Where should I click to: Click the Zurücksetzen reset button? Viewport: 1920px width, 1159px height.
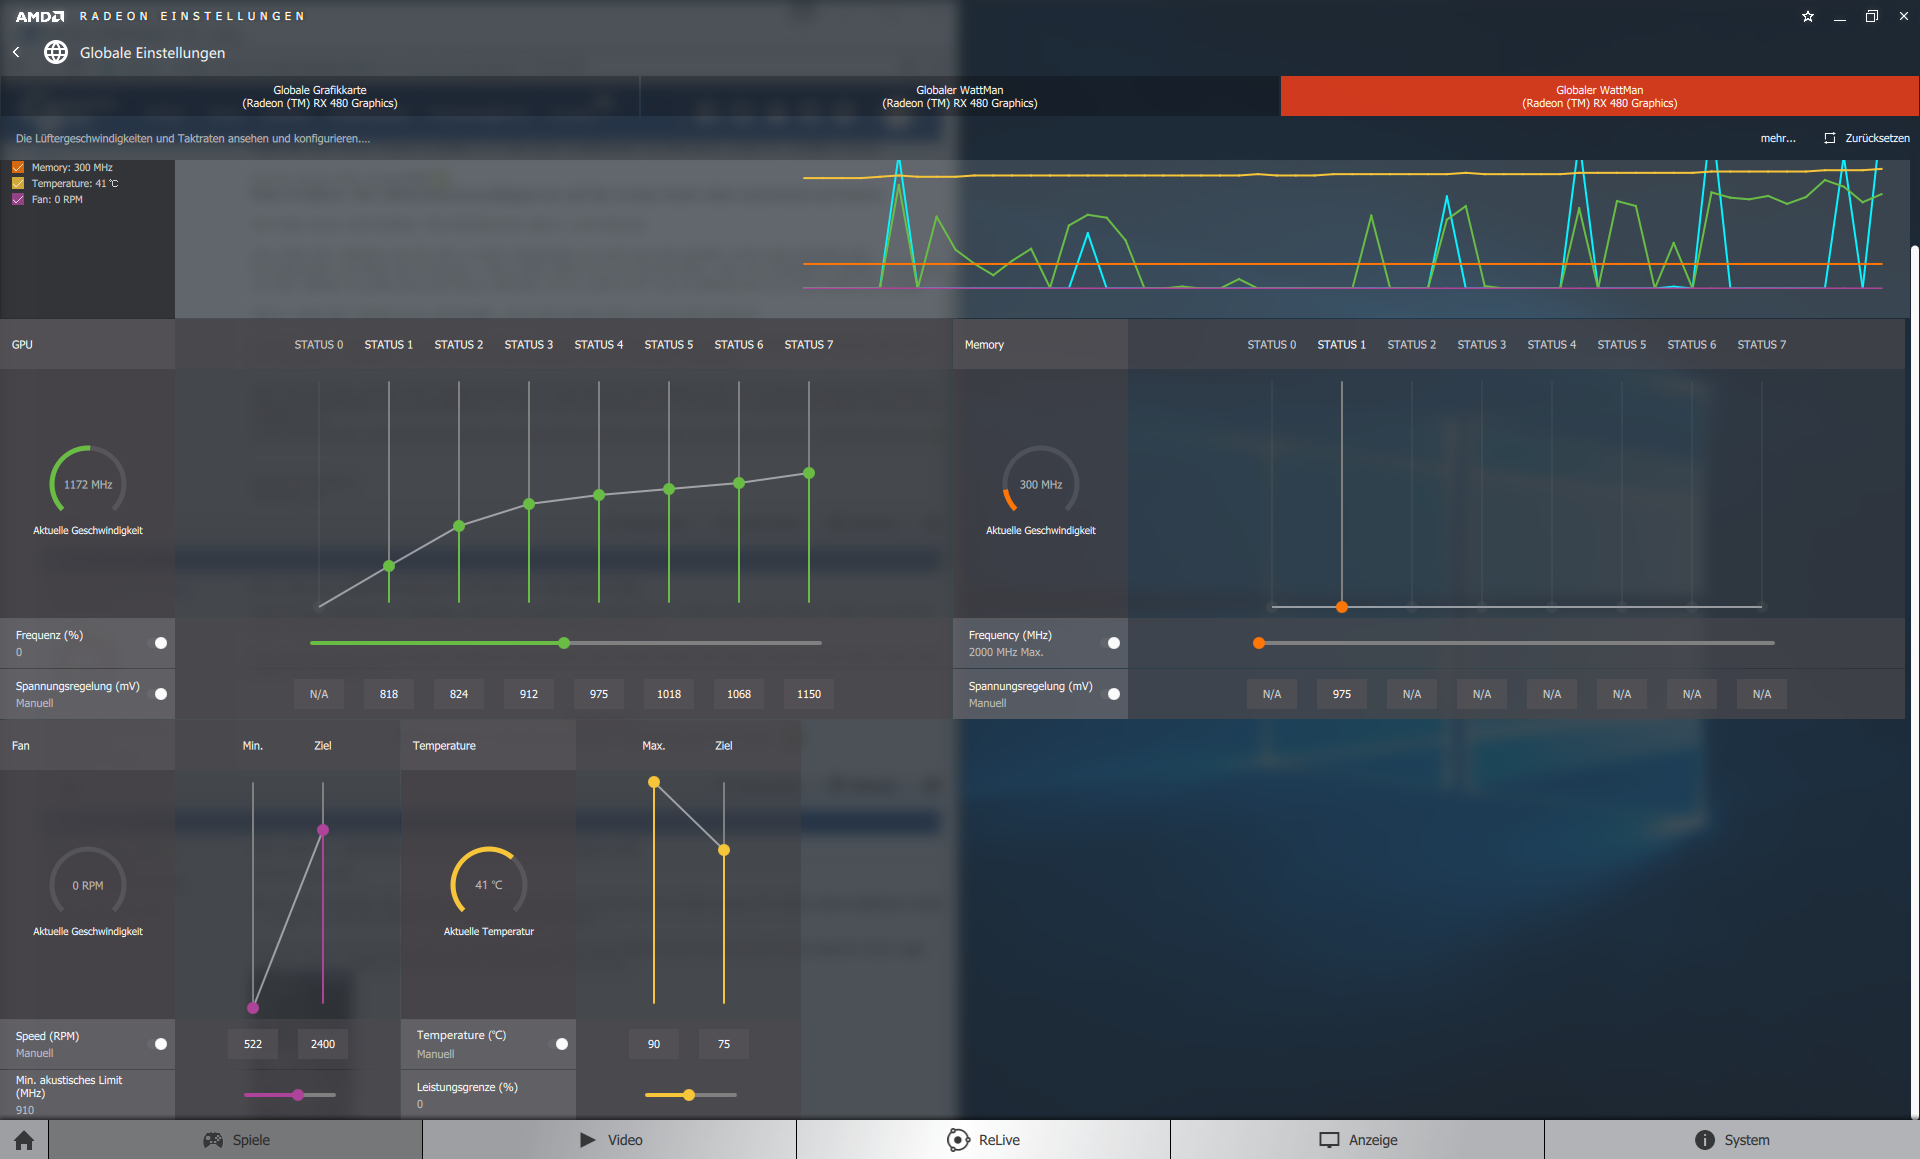[x=1866, y=138]
